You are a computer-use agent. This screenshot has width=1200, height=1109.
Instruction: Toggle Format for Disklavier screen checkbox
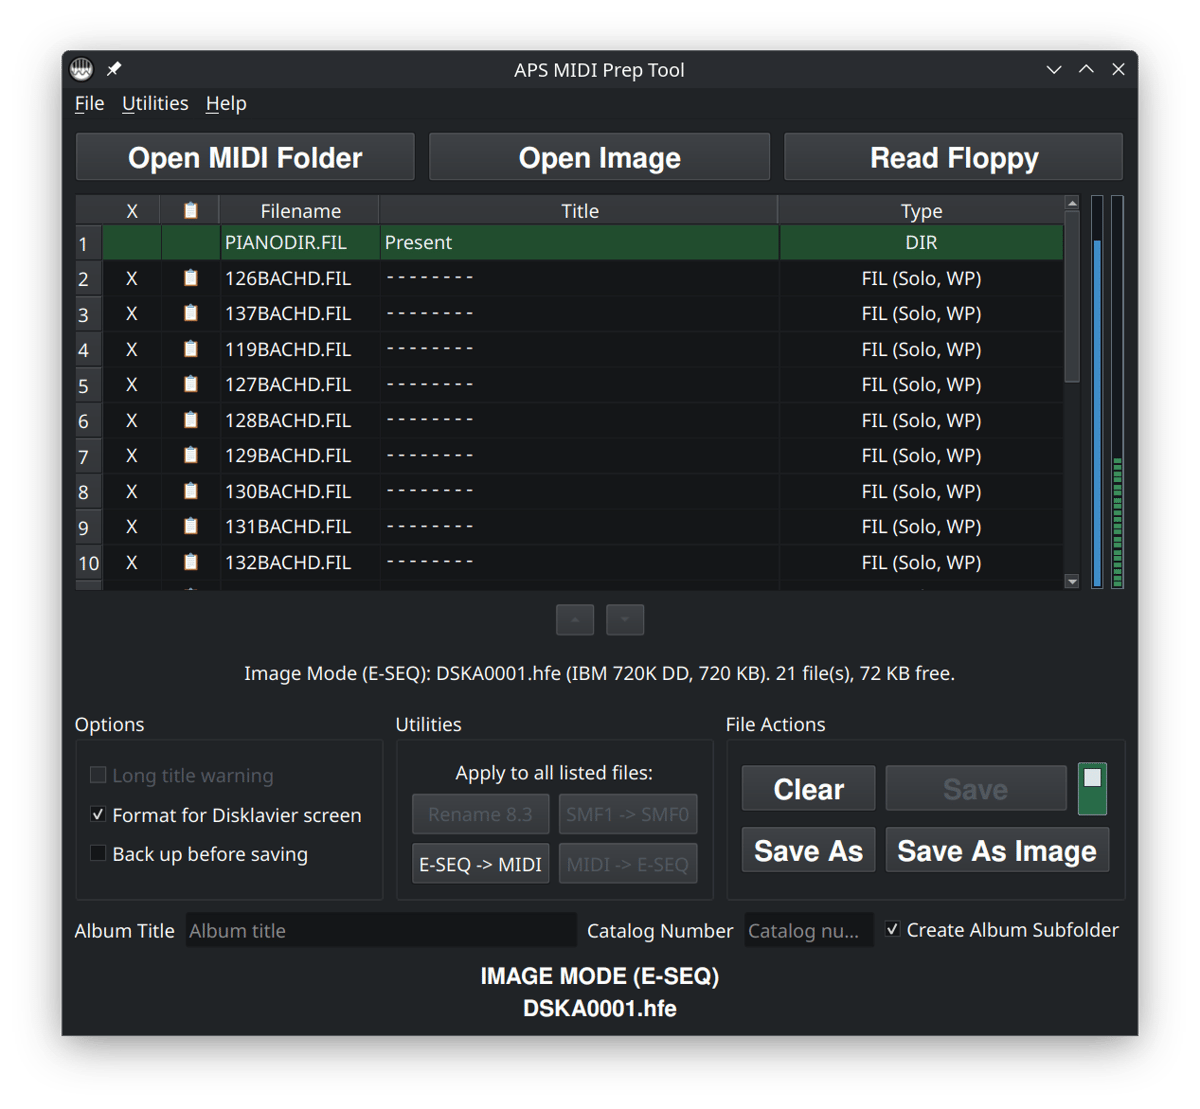(98, 815)
